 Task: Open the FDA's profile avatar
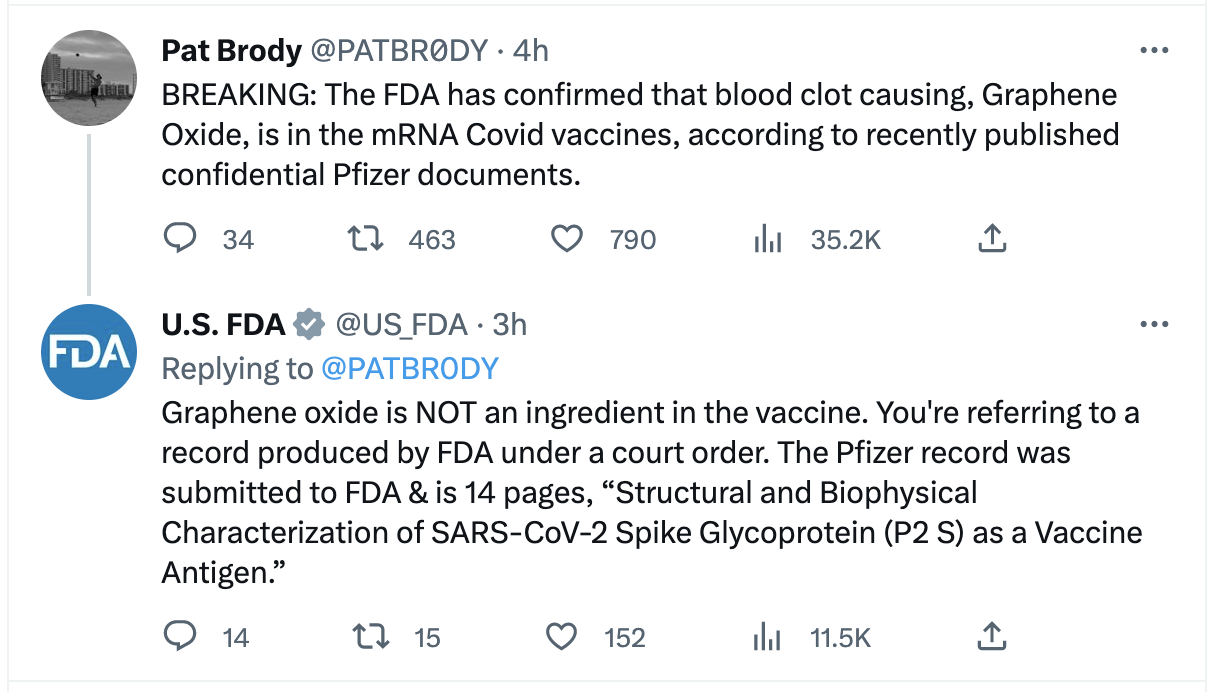pos(88,351)
